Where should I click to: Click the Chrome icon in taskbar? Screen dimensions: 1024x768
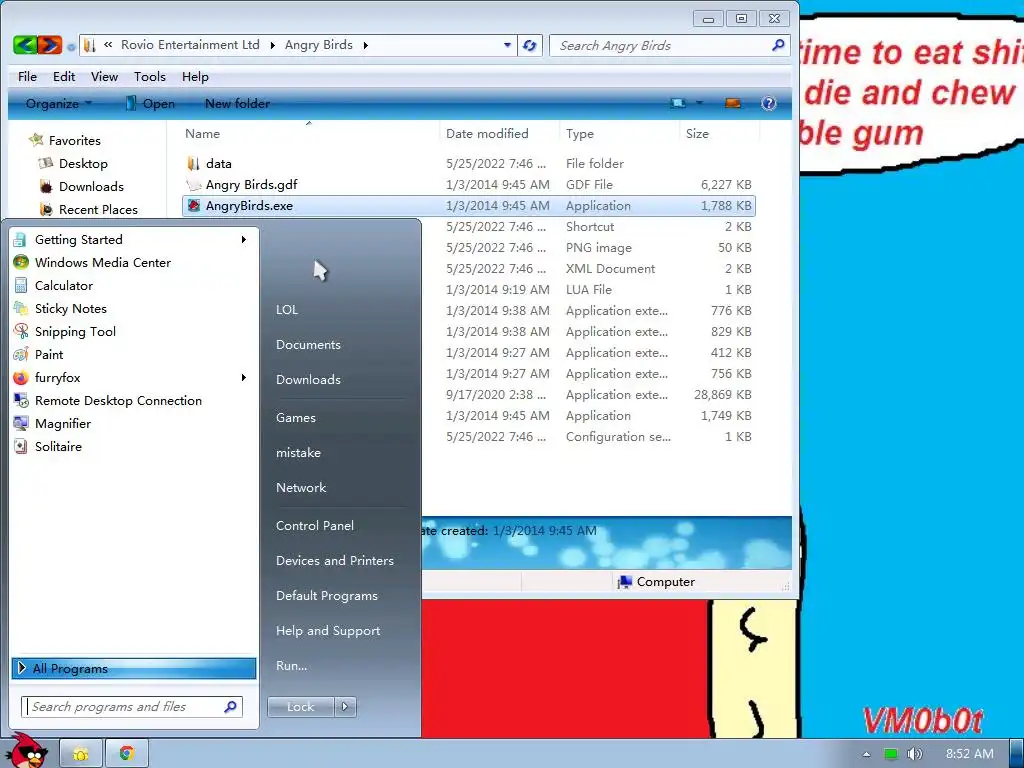pyautogui.click(x=127, y=754)
